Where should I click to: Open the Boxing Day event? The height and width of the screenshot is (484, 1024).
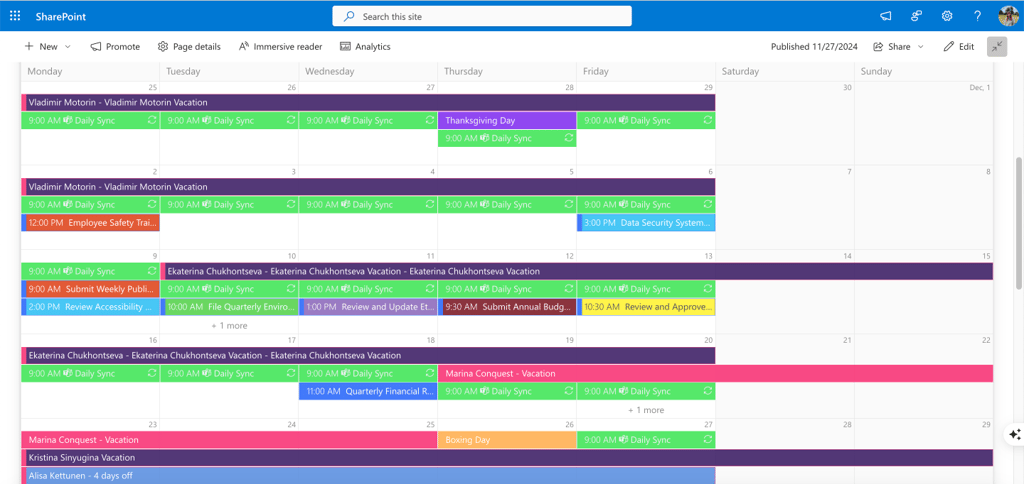coord(507,440)
